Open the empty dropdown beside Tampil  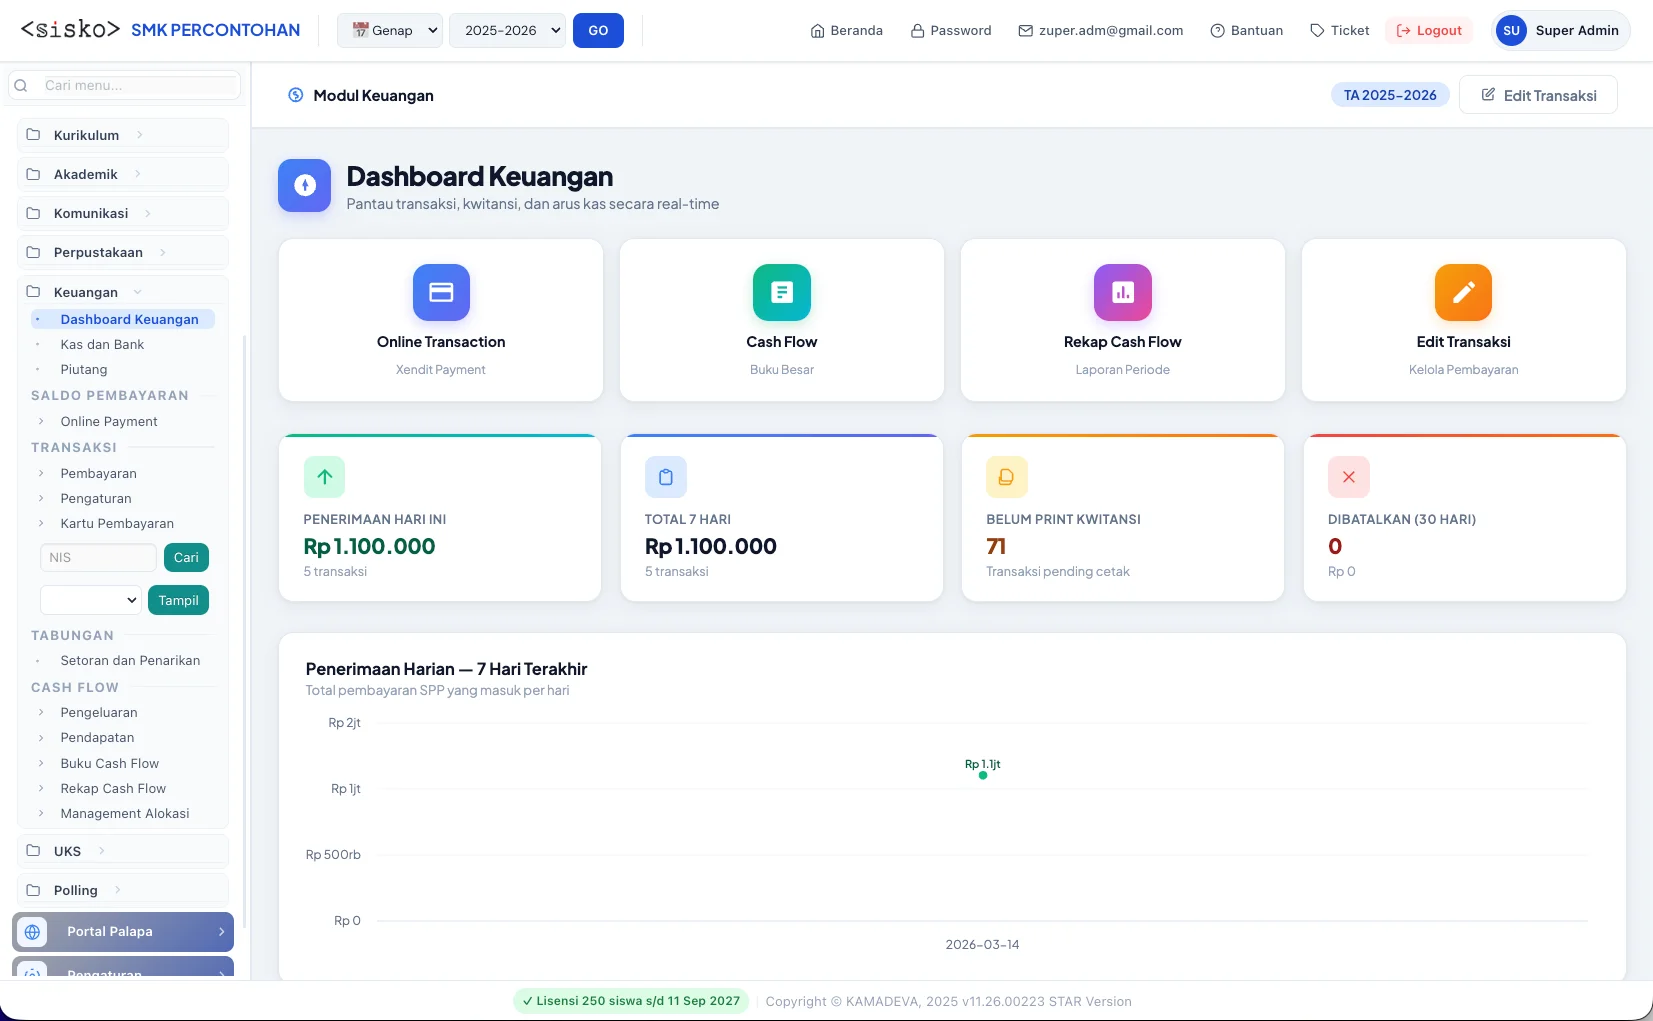[x=90, y=600]
